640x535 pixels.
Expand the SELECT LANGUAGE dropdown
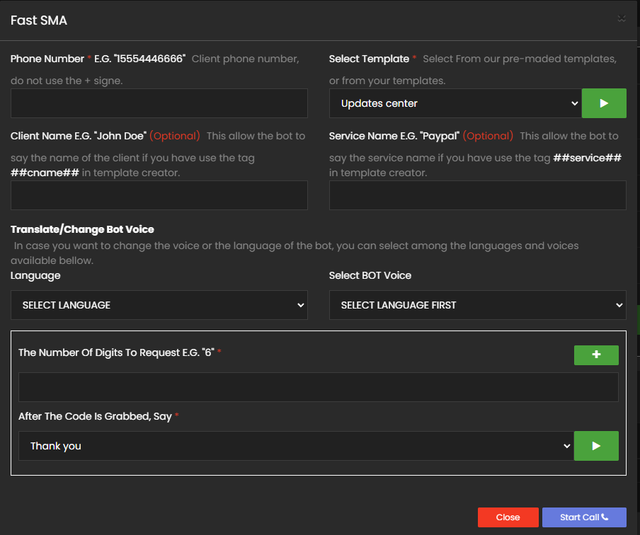pos(159,305)
